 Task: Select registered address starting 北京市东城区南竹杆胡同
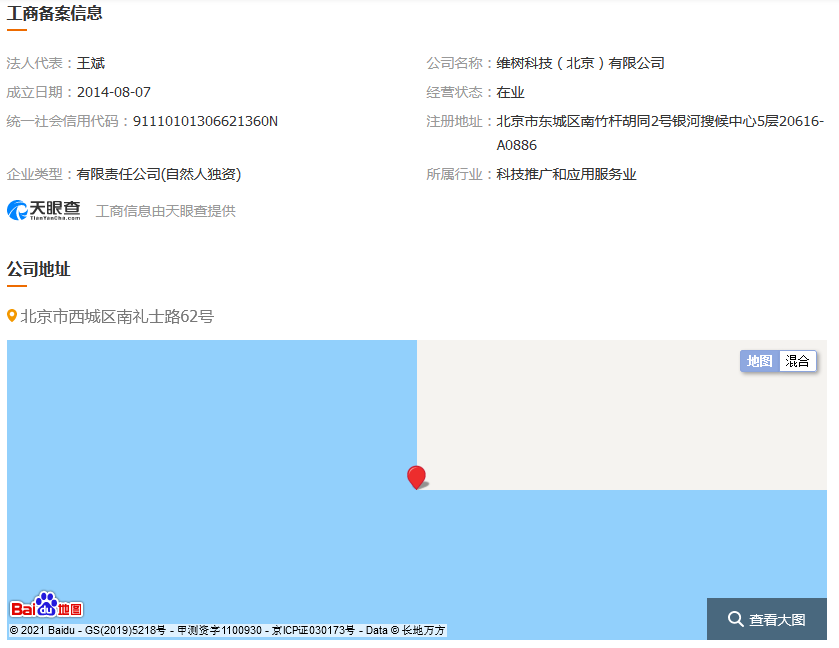(x=660, y=133)
